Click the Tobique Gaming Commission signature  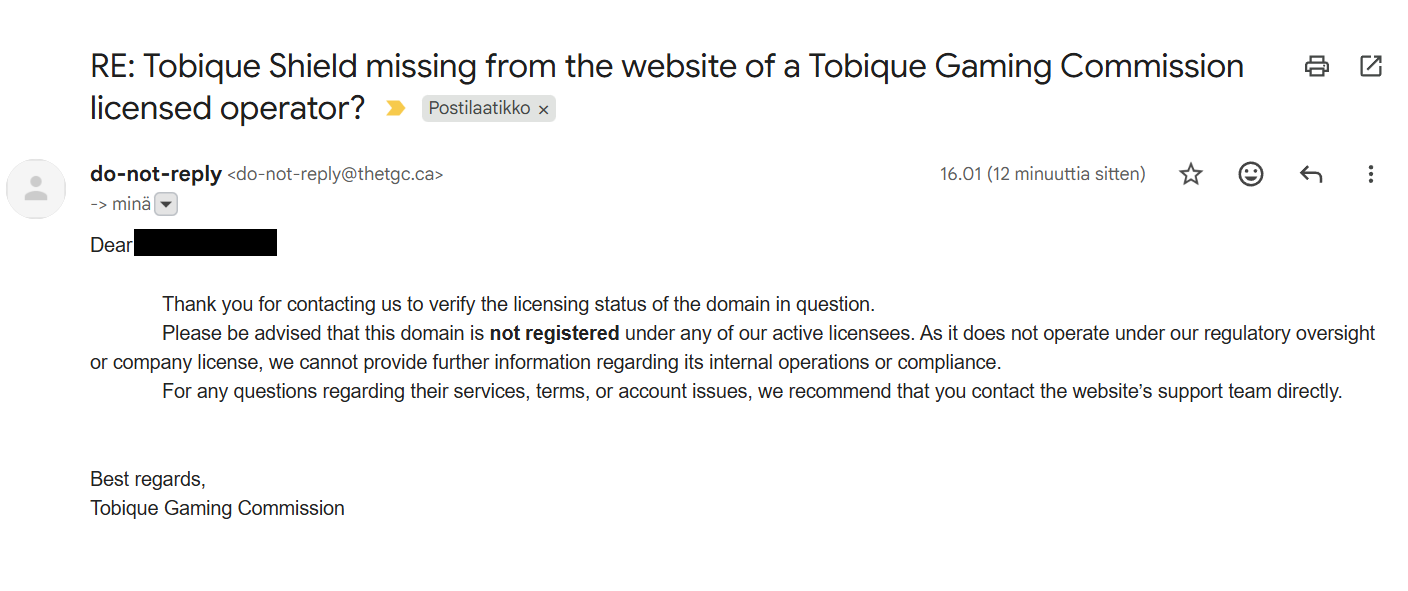click(217, 508)
